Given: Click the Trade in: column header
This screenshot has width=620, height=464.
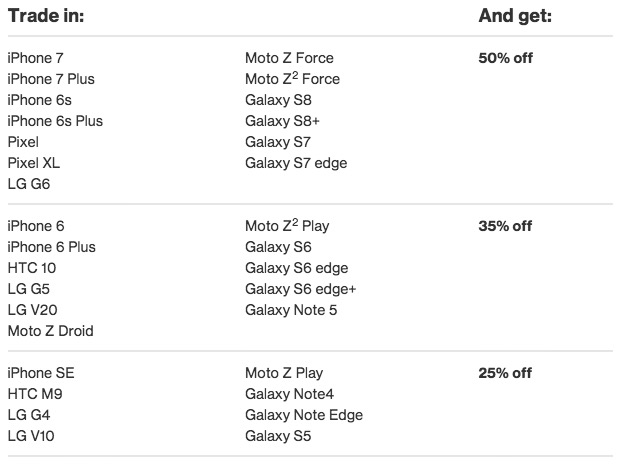Looking at the screenshot, I should 46,17.
